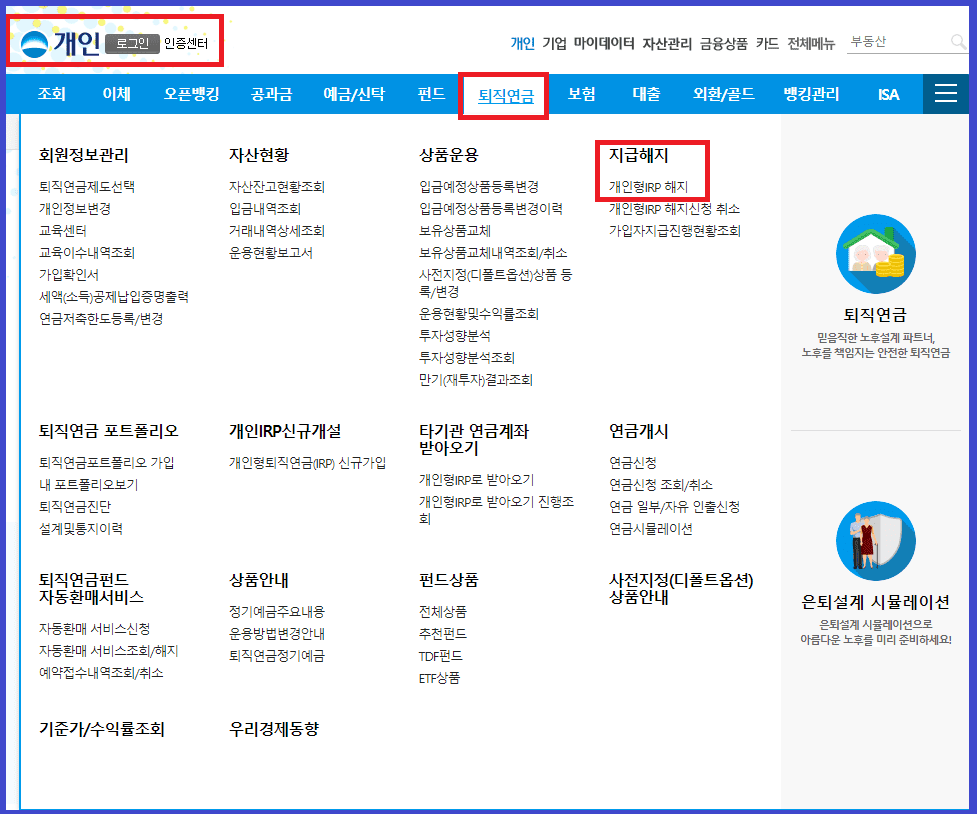Click the 은퇴설계 시뮬레이션 shield icon

(x=875, y=540)
